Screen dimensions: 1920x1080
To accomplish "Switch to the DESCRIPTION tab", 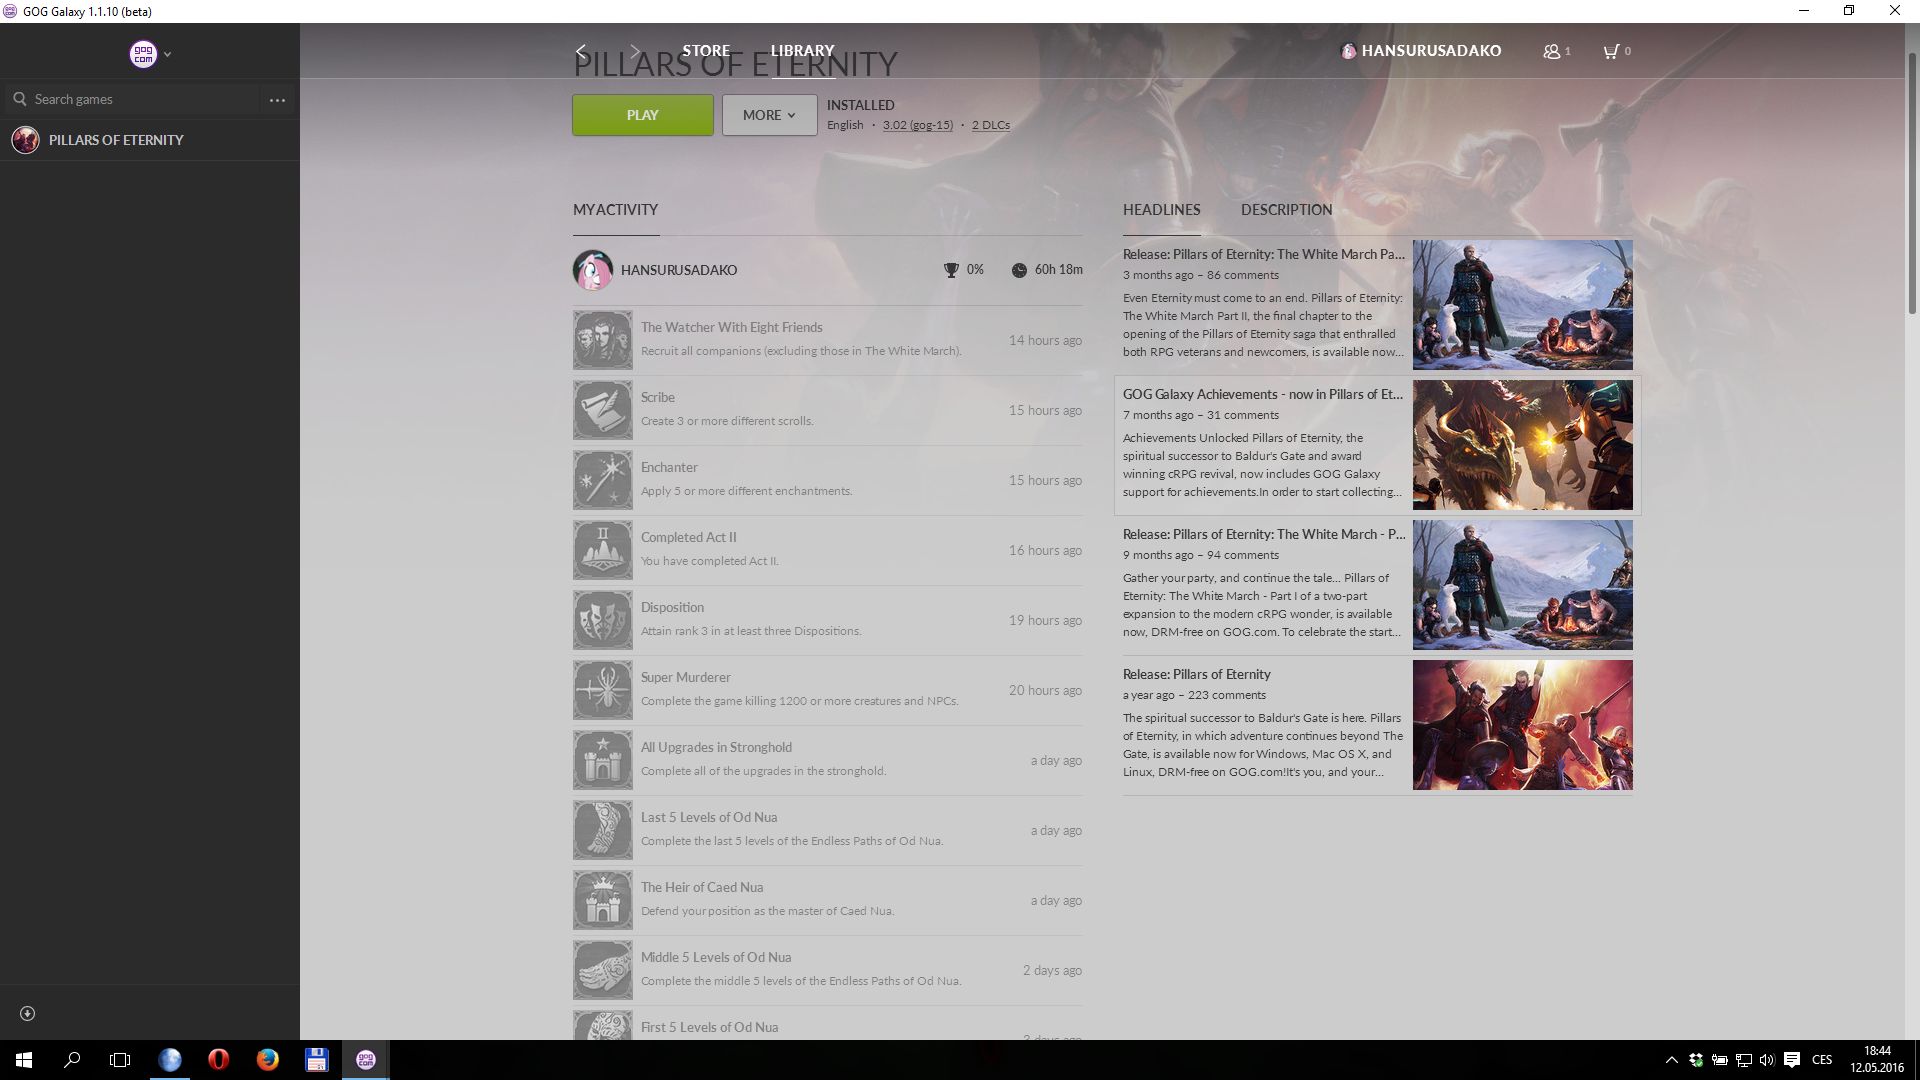I will pyautogui.click(x=1286, y=210).
